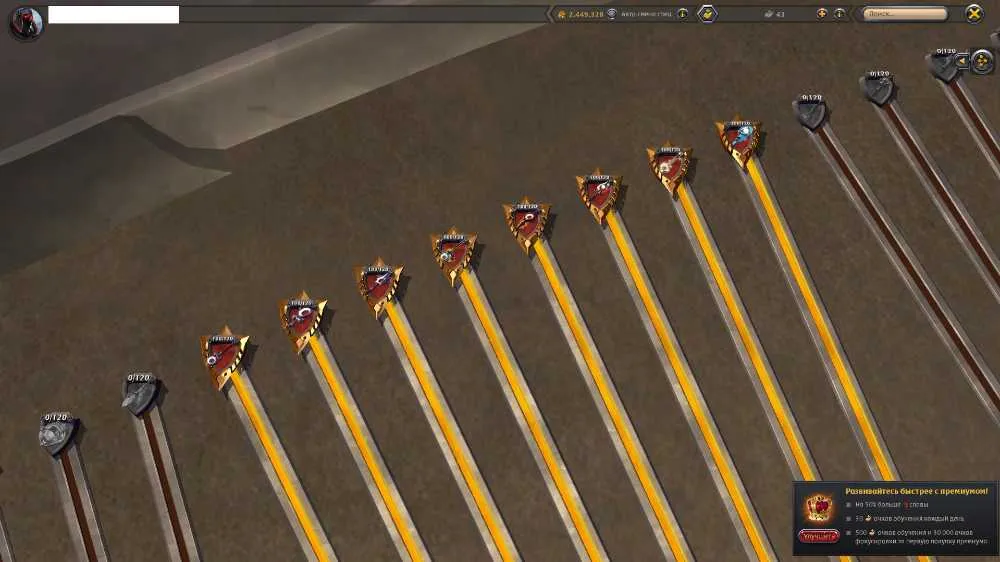Click the hexagonal gold badge icon
This screenshot has width=1000, height=562.
click(x=707, y=13)
